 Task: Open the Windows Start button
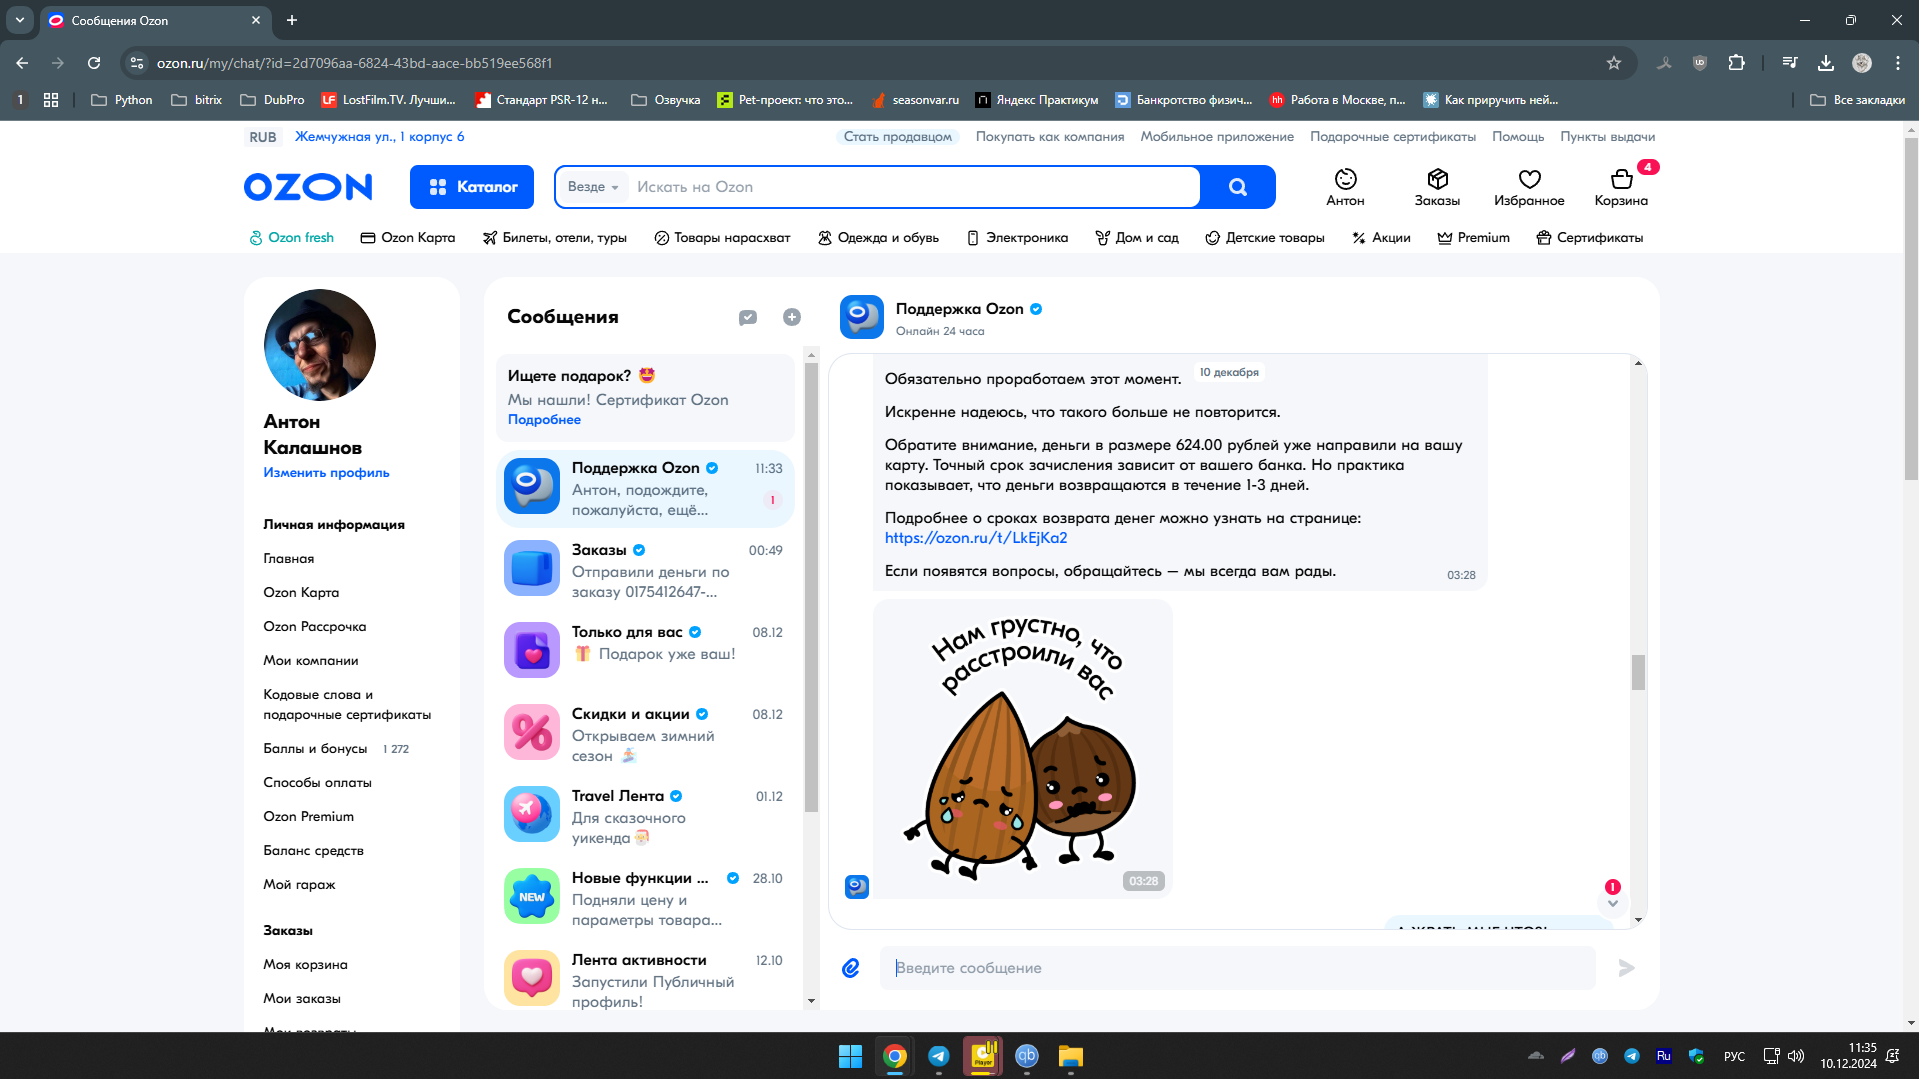click(850, 1056)
